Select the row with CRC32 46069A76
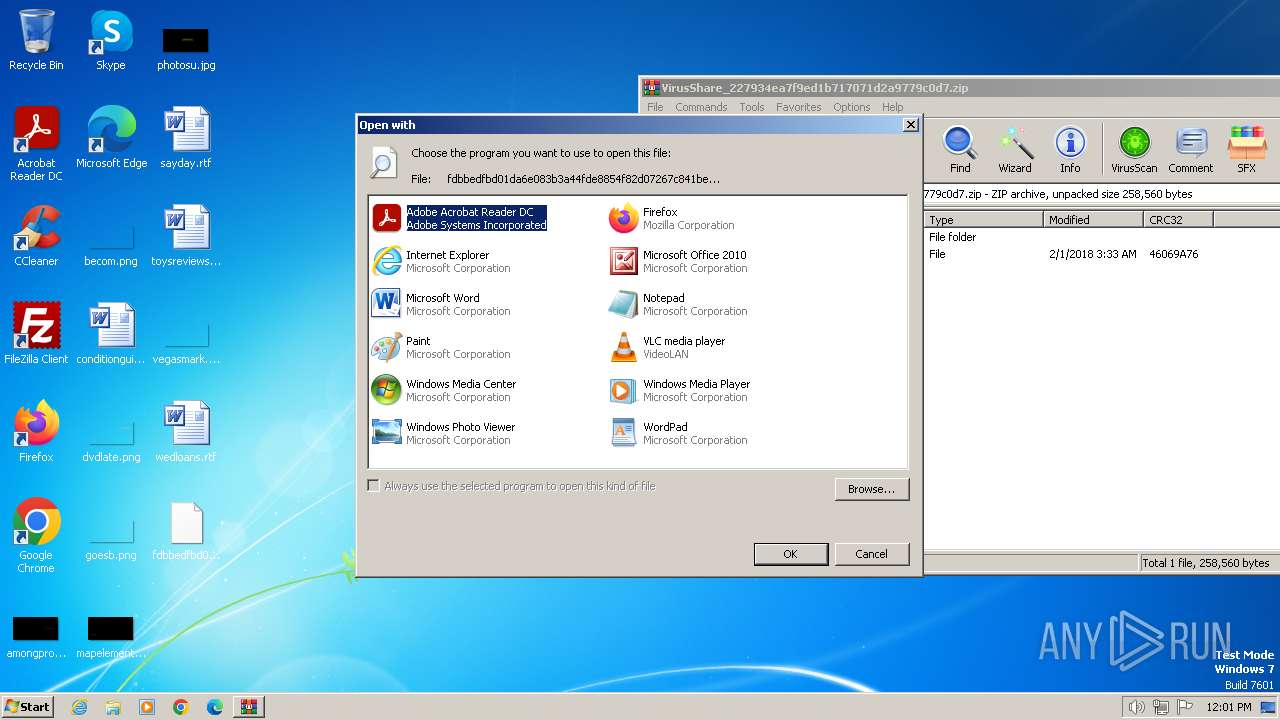 click(x=1101, y=254)
